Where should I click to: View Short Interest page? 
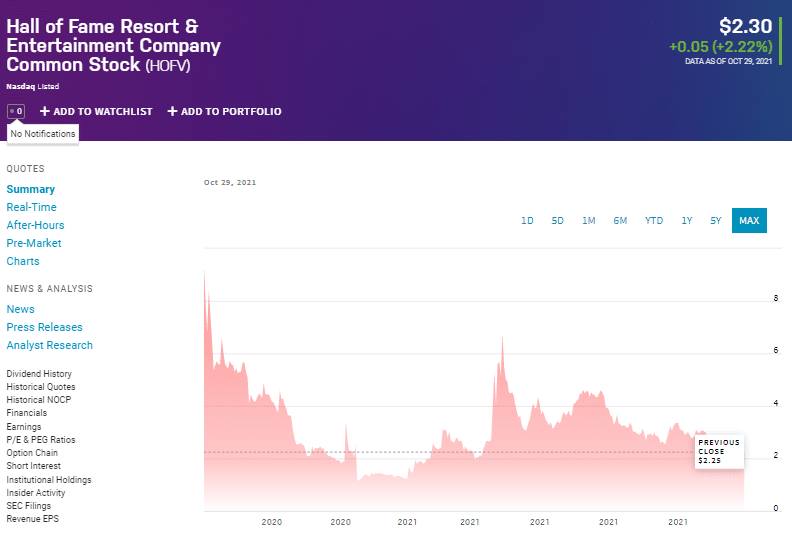pos(33,466)
